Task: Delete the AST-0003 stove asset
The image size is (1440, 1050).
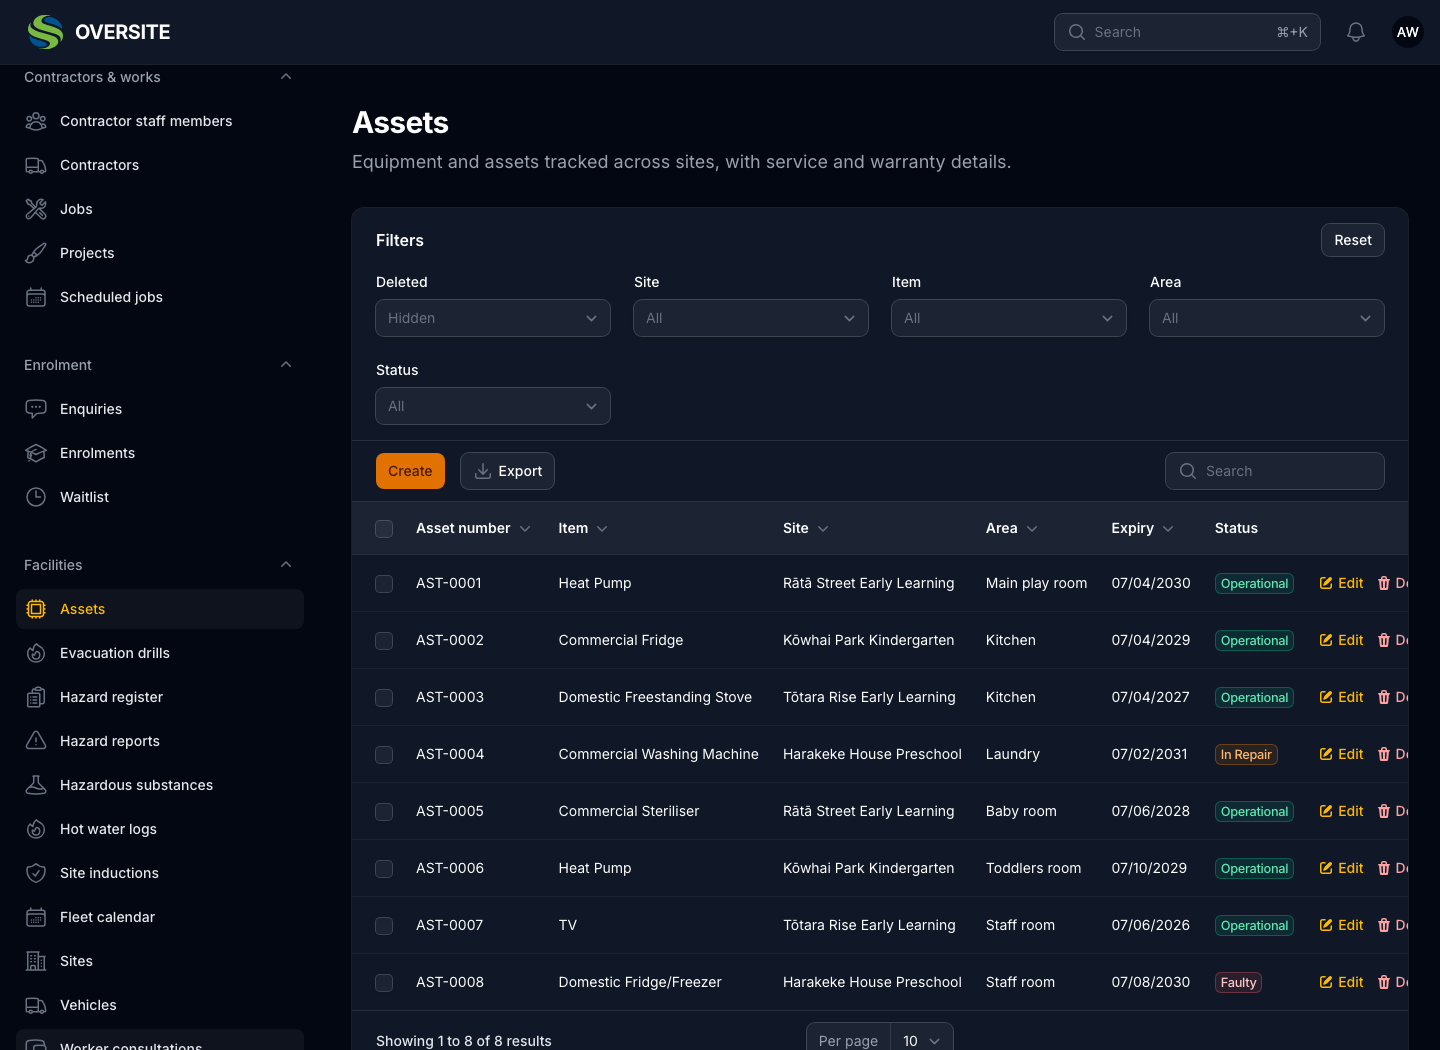Action: [x=1393, y=697]
